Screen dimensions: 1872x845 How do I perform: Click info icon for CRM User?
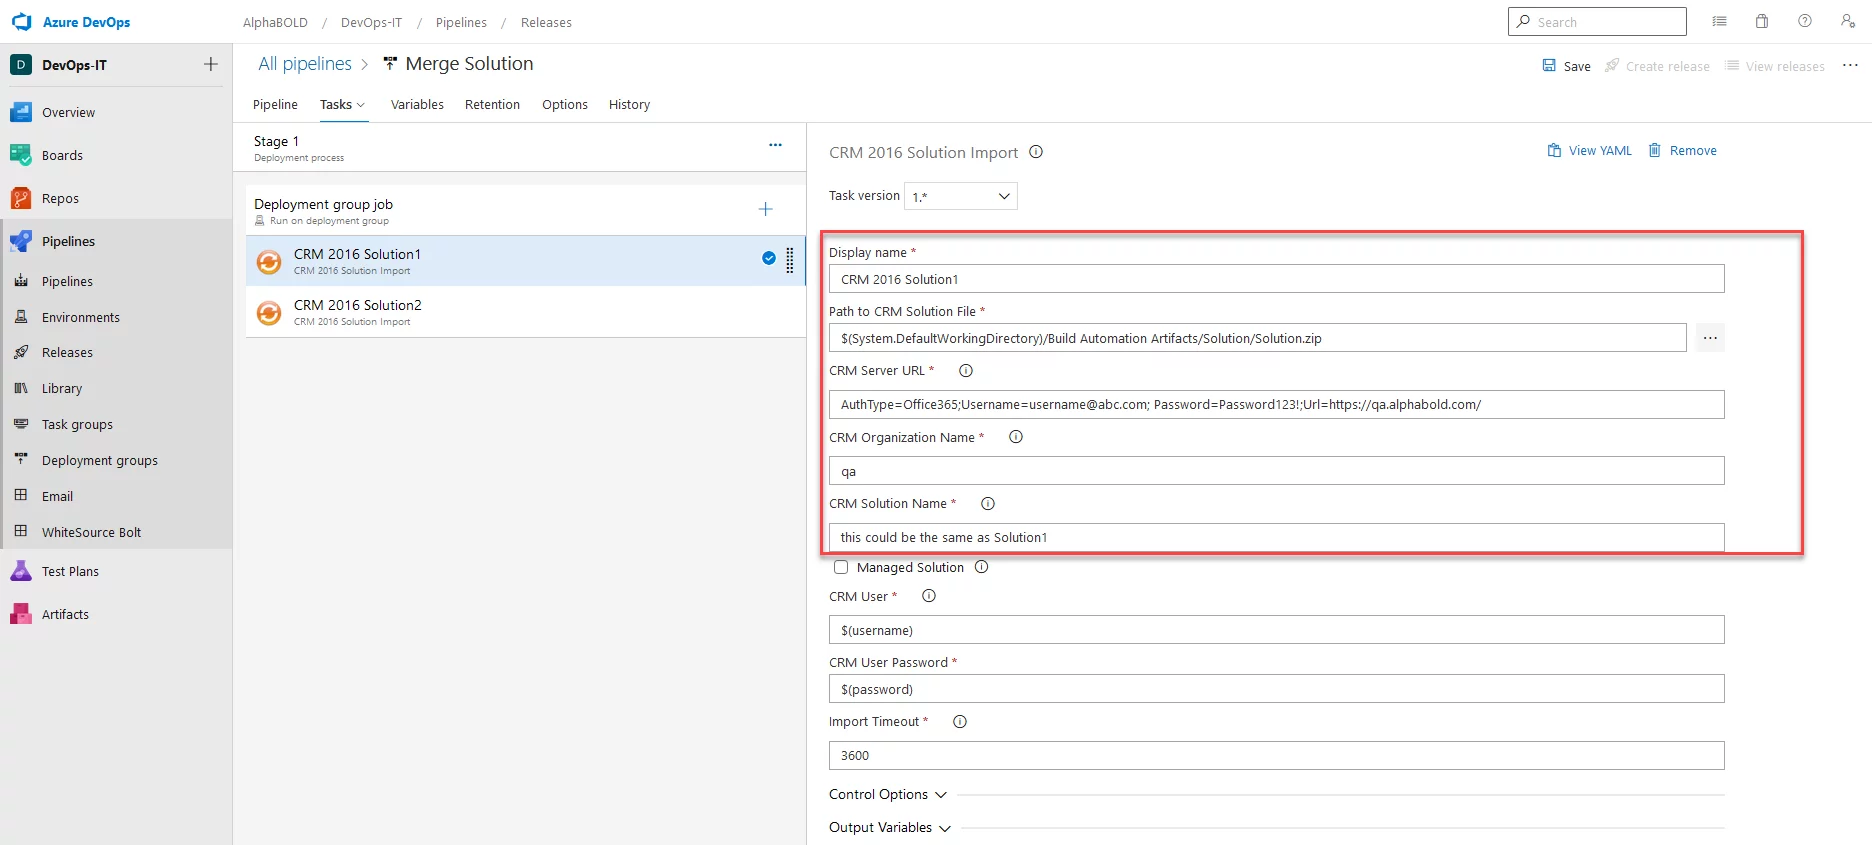(x=929, y=596)
